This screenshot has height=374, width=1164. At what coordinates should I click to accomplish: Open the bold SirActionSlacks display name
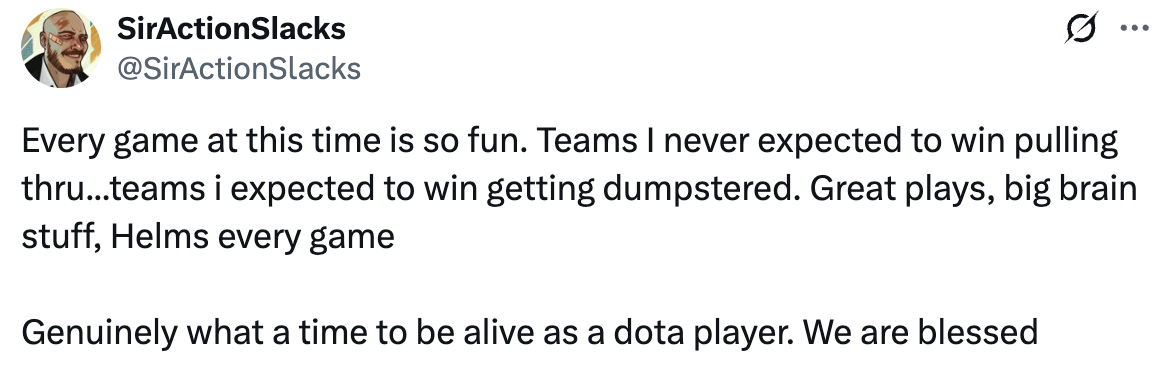coord(232,29)
